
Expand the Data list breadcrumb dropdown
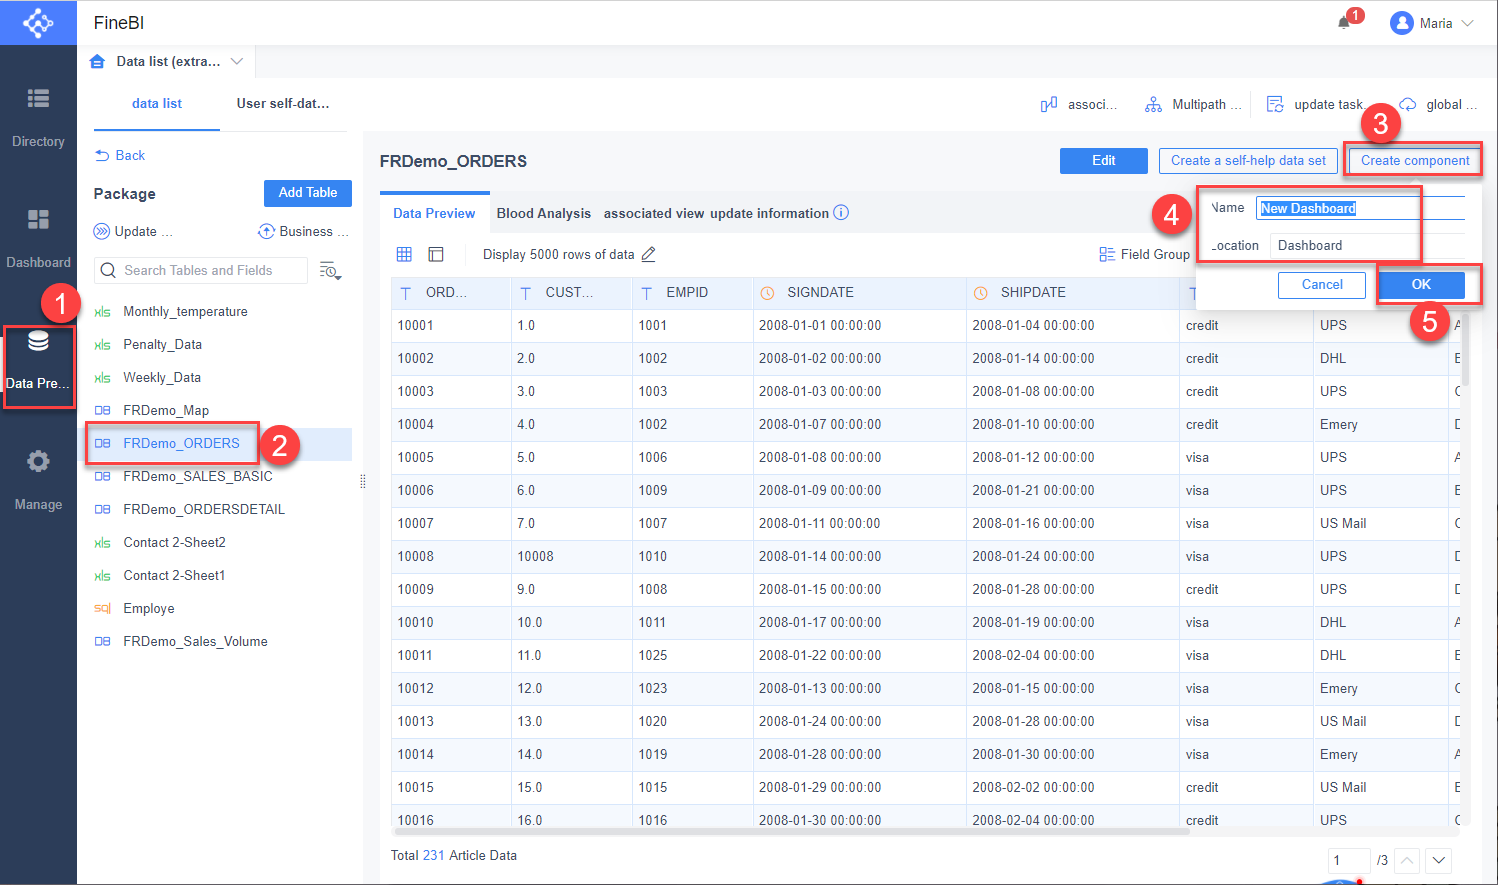[x=237, y=61]
